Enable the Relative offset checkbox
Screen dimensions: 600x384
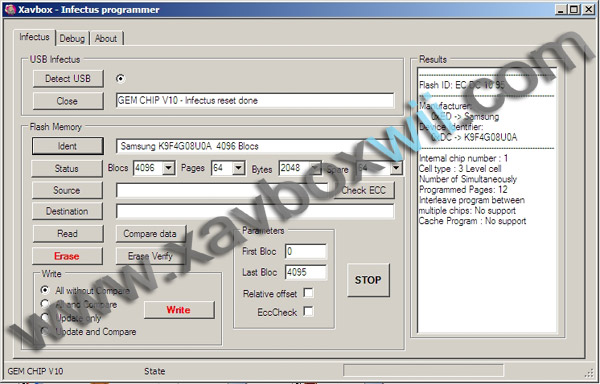[x=308, y=293]
